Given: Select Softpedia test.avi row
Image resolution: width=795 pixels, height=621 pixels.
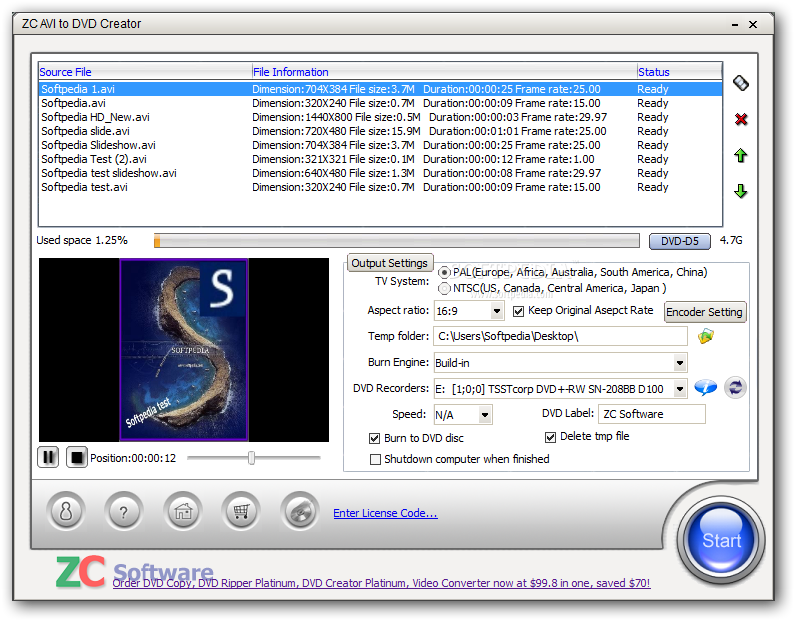Looking at the screenshot, I should point(380,188).
